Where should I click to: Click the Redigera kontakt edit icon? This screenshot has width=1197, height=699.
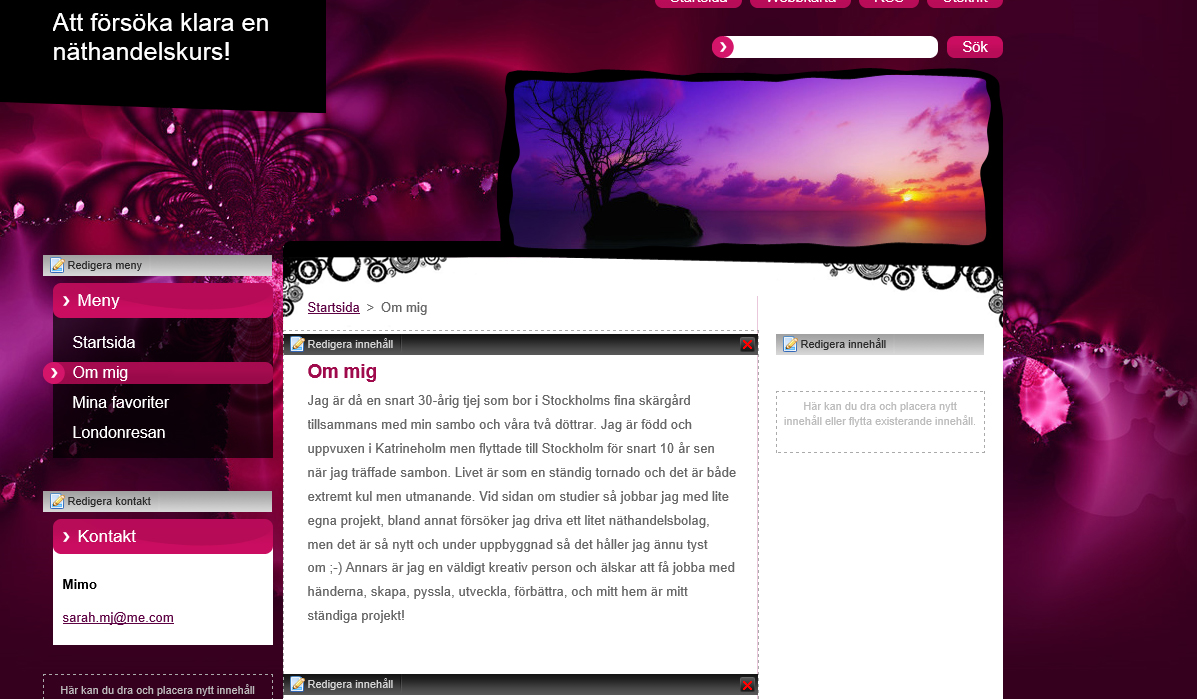[x=58, y=502]
